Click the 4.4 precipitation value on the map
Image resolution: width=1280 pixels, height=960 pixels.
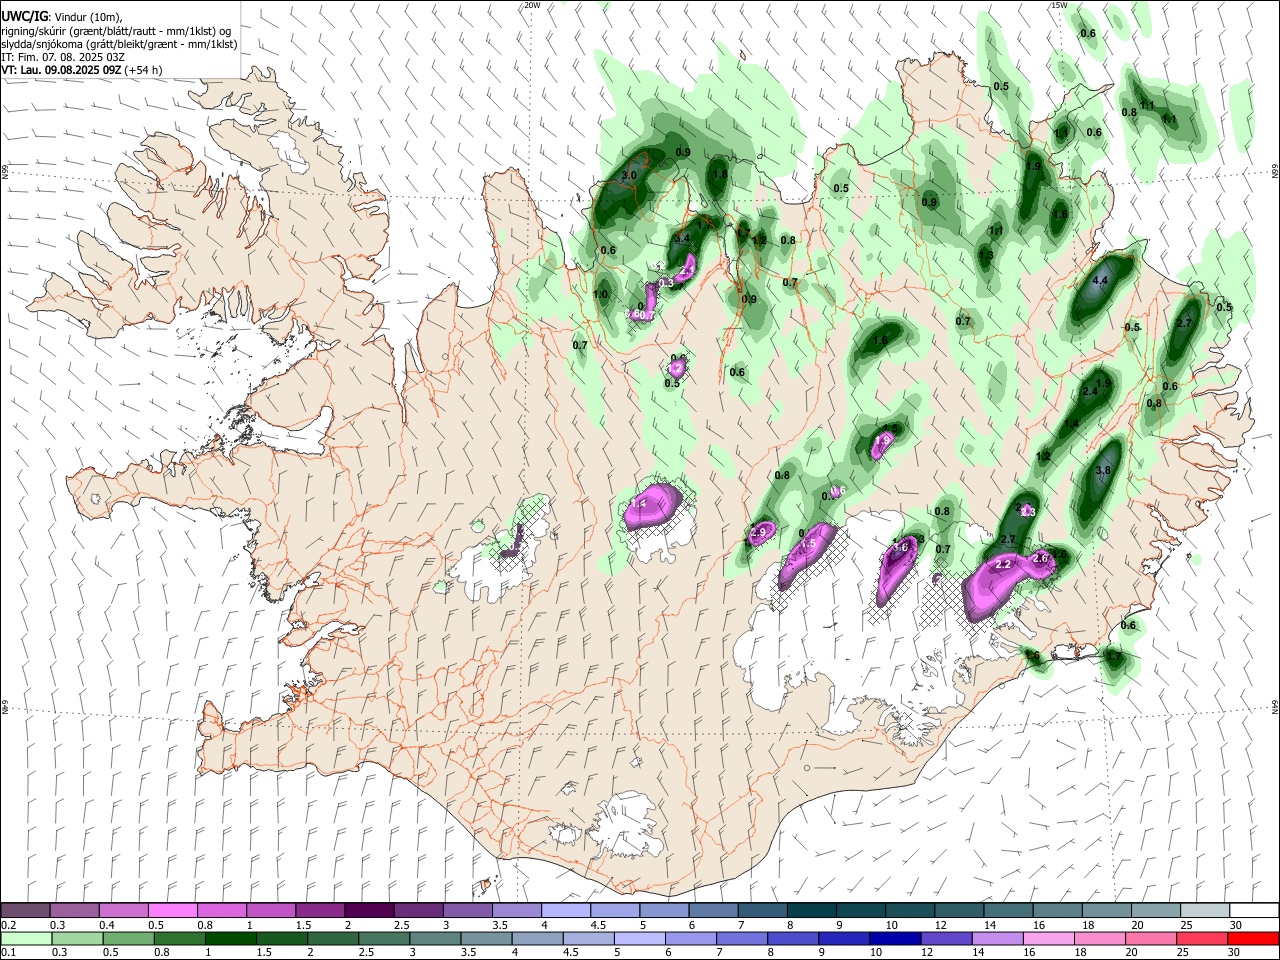pyautogui.click(x=1100, y=281)
